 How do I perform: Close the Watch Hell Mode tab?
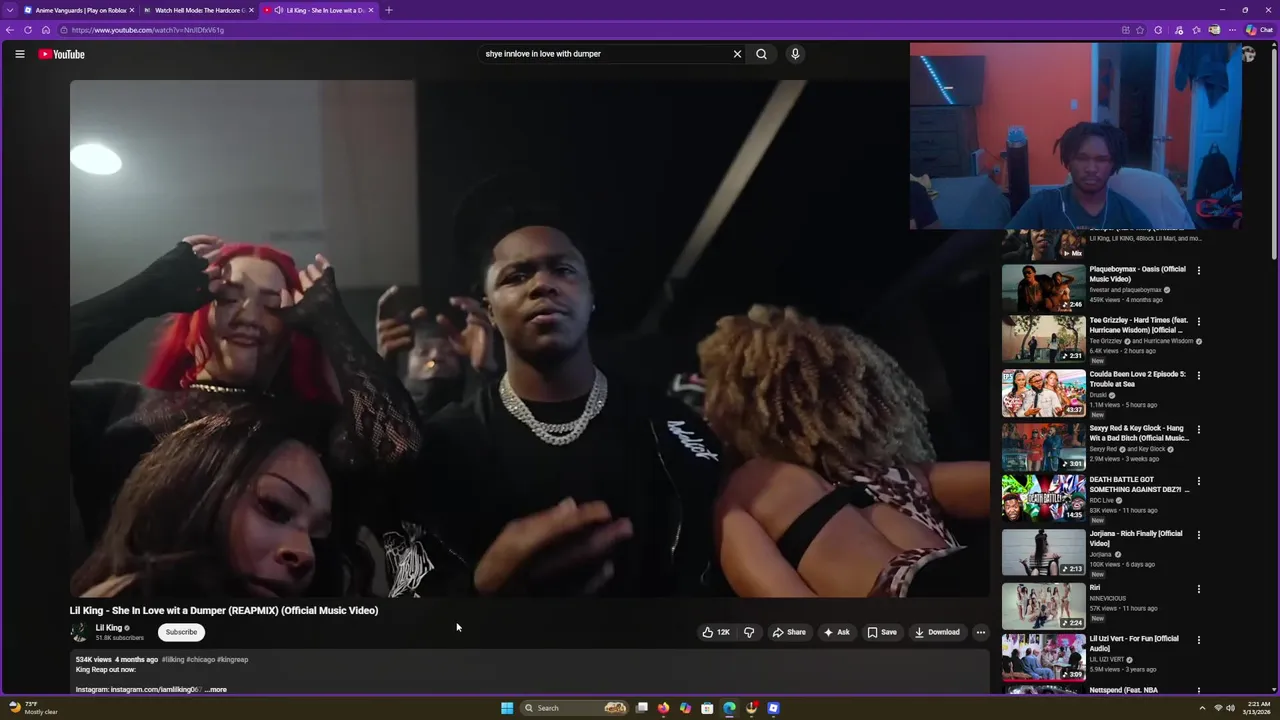(x=251, y=10)
